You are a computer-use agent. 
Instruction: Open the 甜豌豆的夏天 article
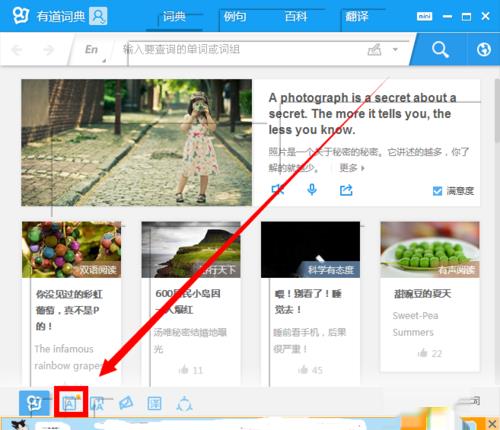pos(423,294)
